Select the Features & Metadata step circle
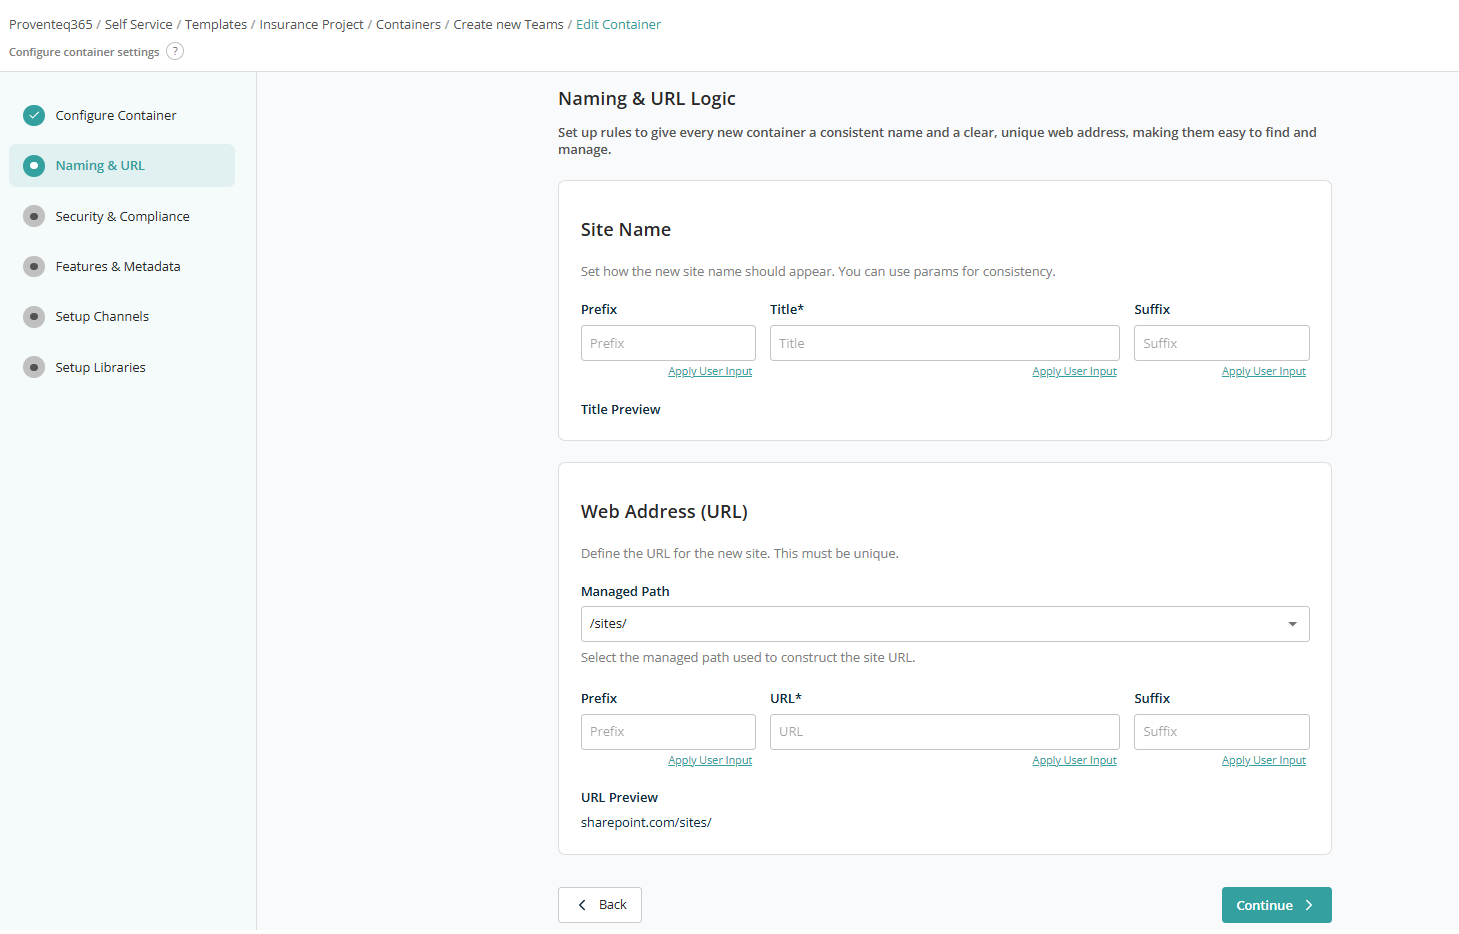 (x=34, y=267)
